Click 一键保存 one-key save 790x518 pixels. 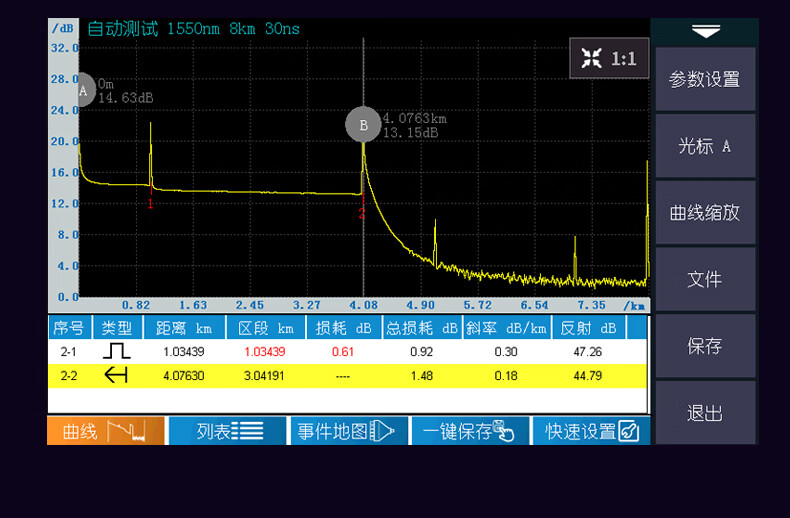470,431
